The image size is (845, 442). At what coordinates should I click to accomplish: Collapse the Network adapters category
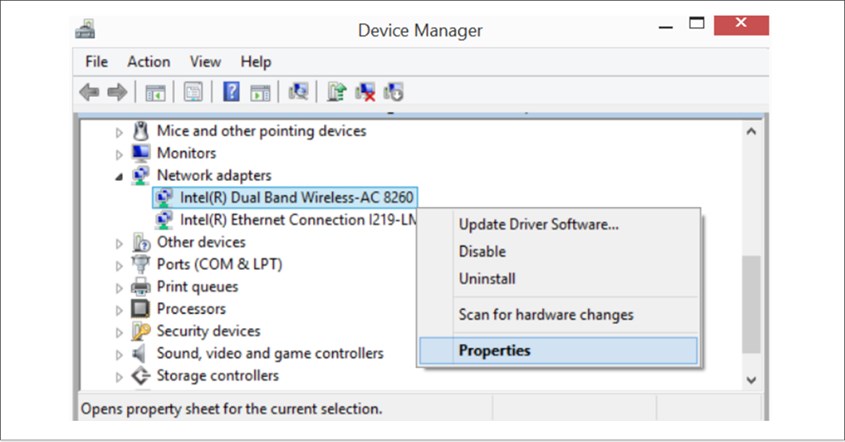click(x=119, y=176)
